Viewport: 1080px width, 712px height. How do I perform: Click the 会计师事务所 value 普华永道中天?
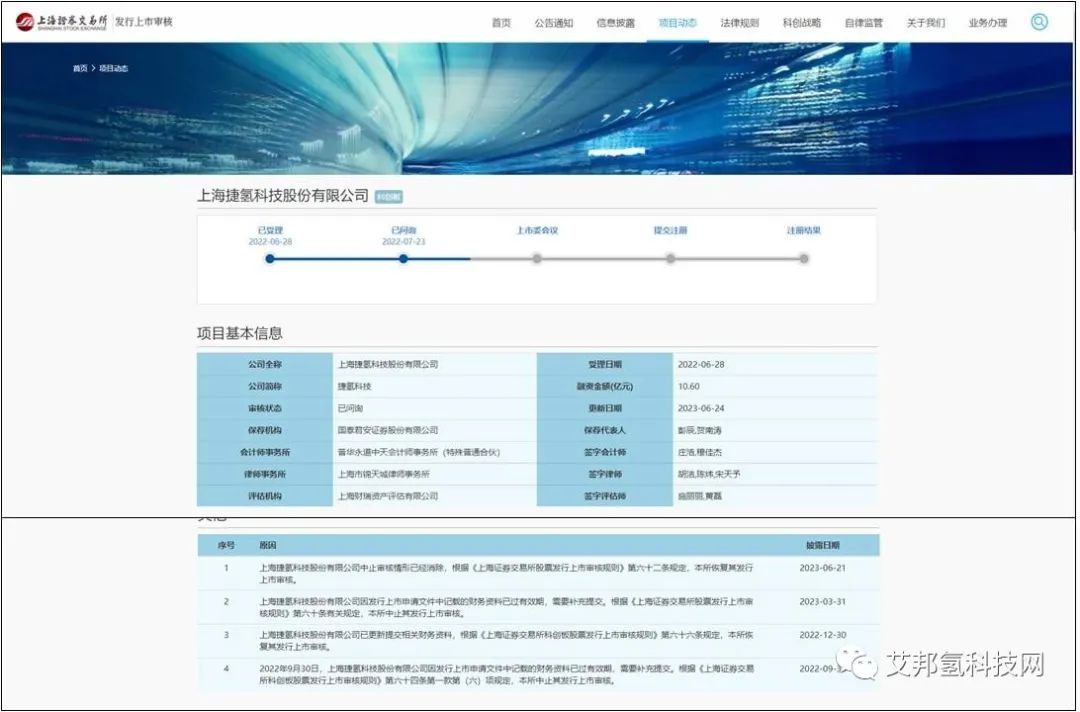pos(419,452)
